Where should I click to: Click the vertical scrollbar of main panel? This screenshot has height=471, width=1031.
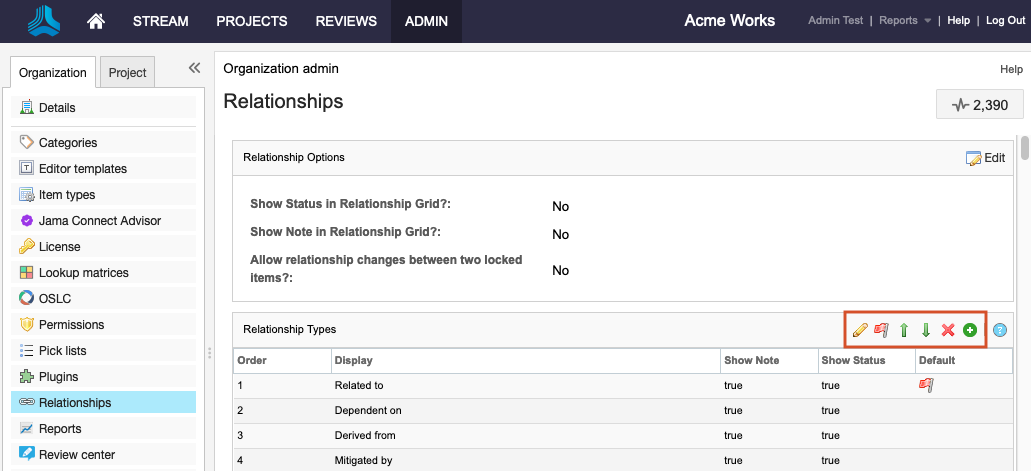point(1024,147)
